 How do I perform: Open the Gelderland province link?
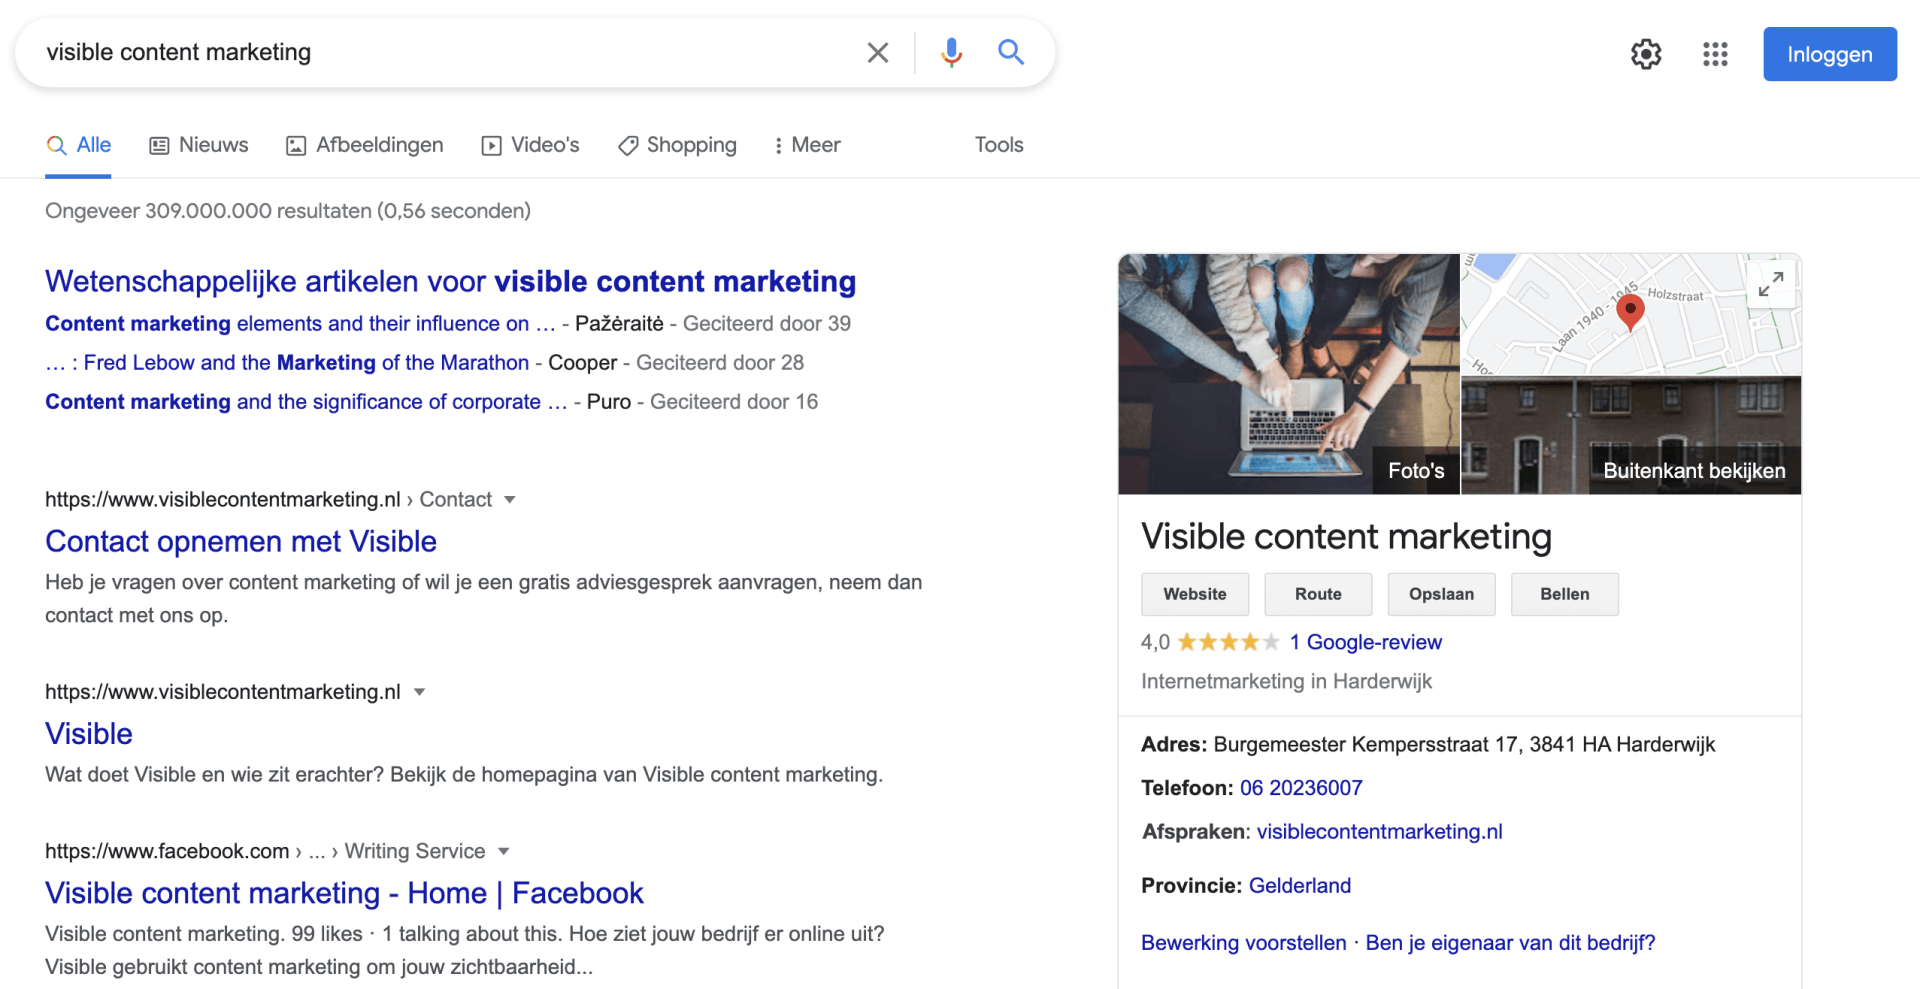coord(1299,886)
